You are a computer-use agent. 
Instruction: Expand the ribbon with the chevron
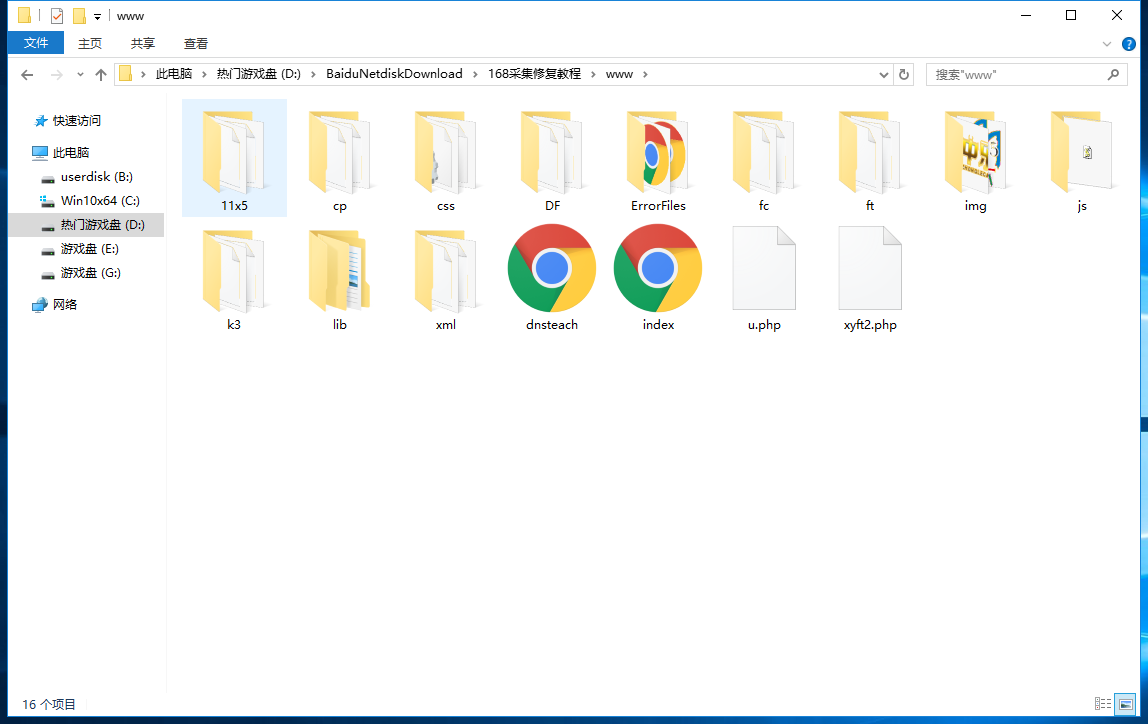[1107, 44]
